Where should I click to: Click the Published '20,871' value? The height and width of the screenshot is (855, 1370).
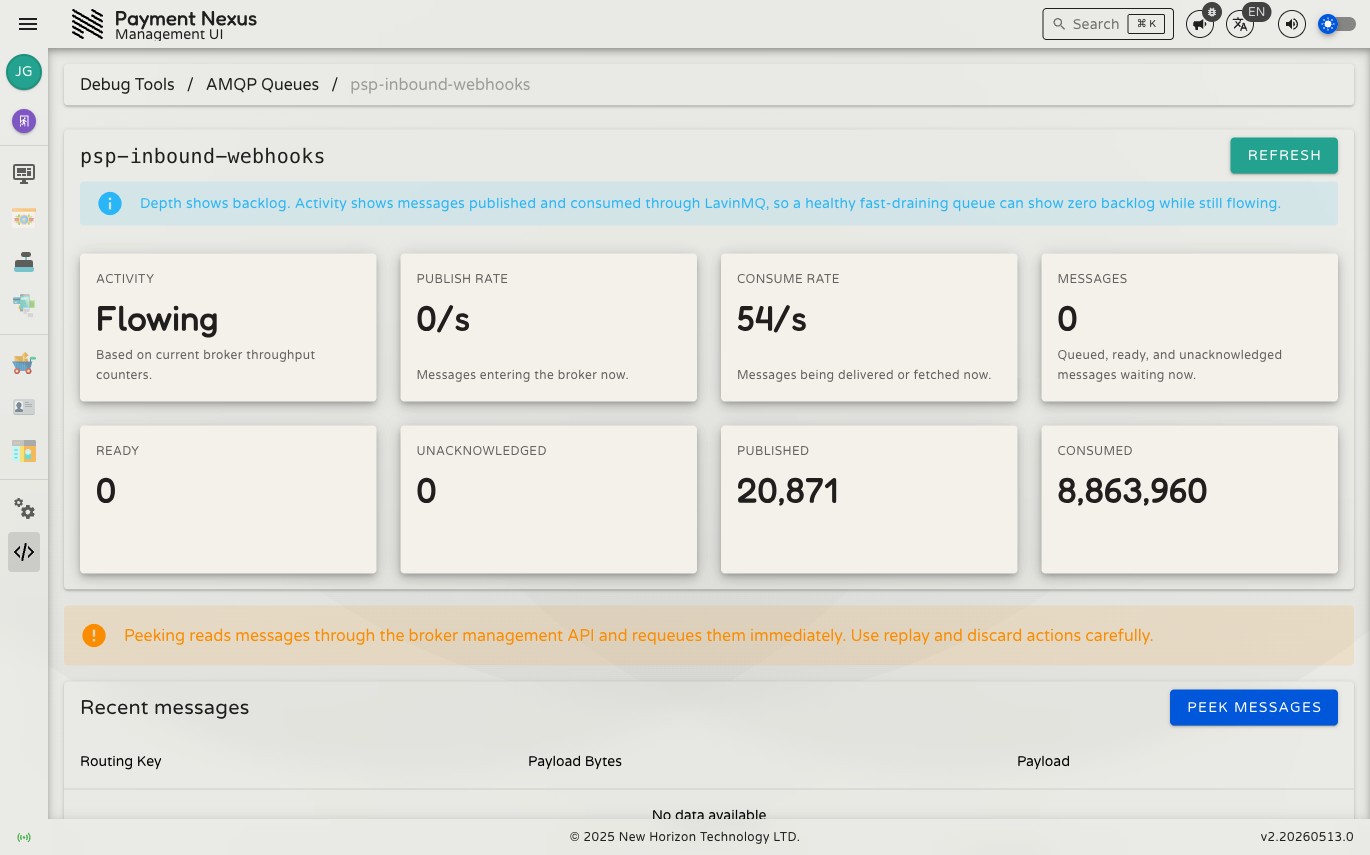click(788, 491)
